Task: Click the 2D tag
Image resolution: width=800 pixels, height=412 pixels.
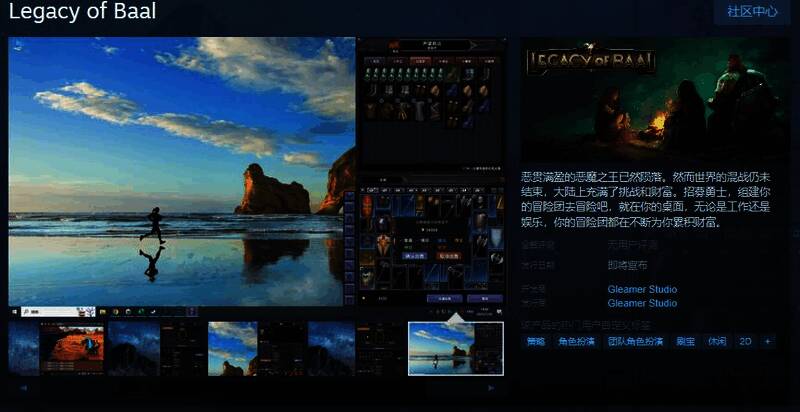Action: coord(745,341)
